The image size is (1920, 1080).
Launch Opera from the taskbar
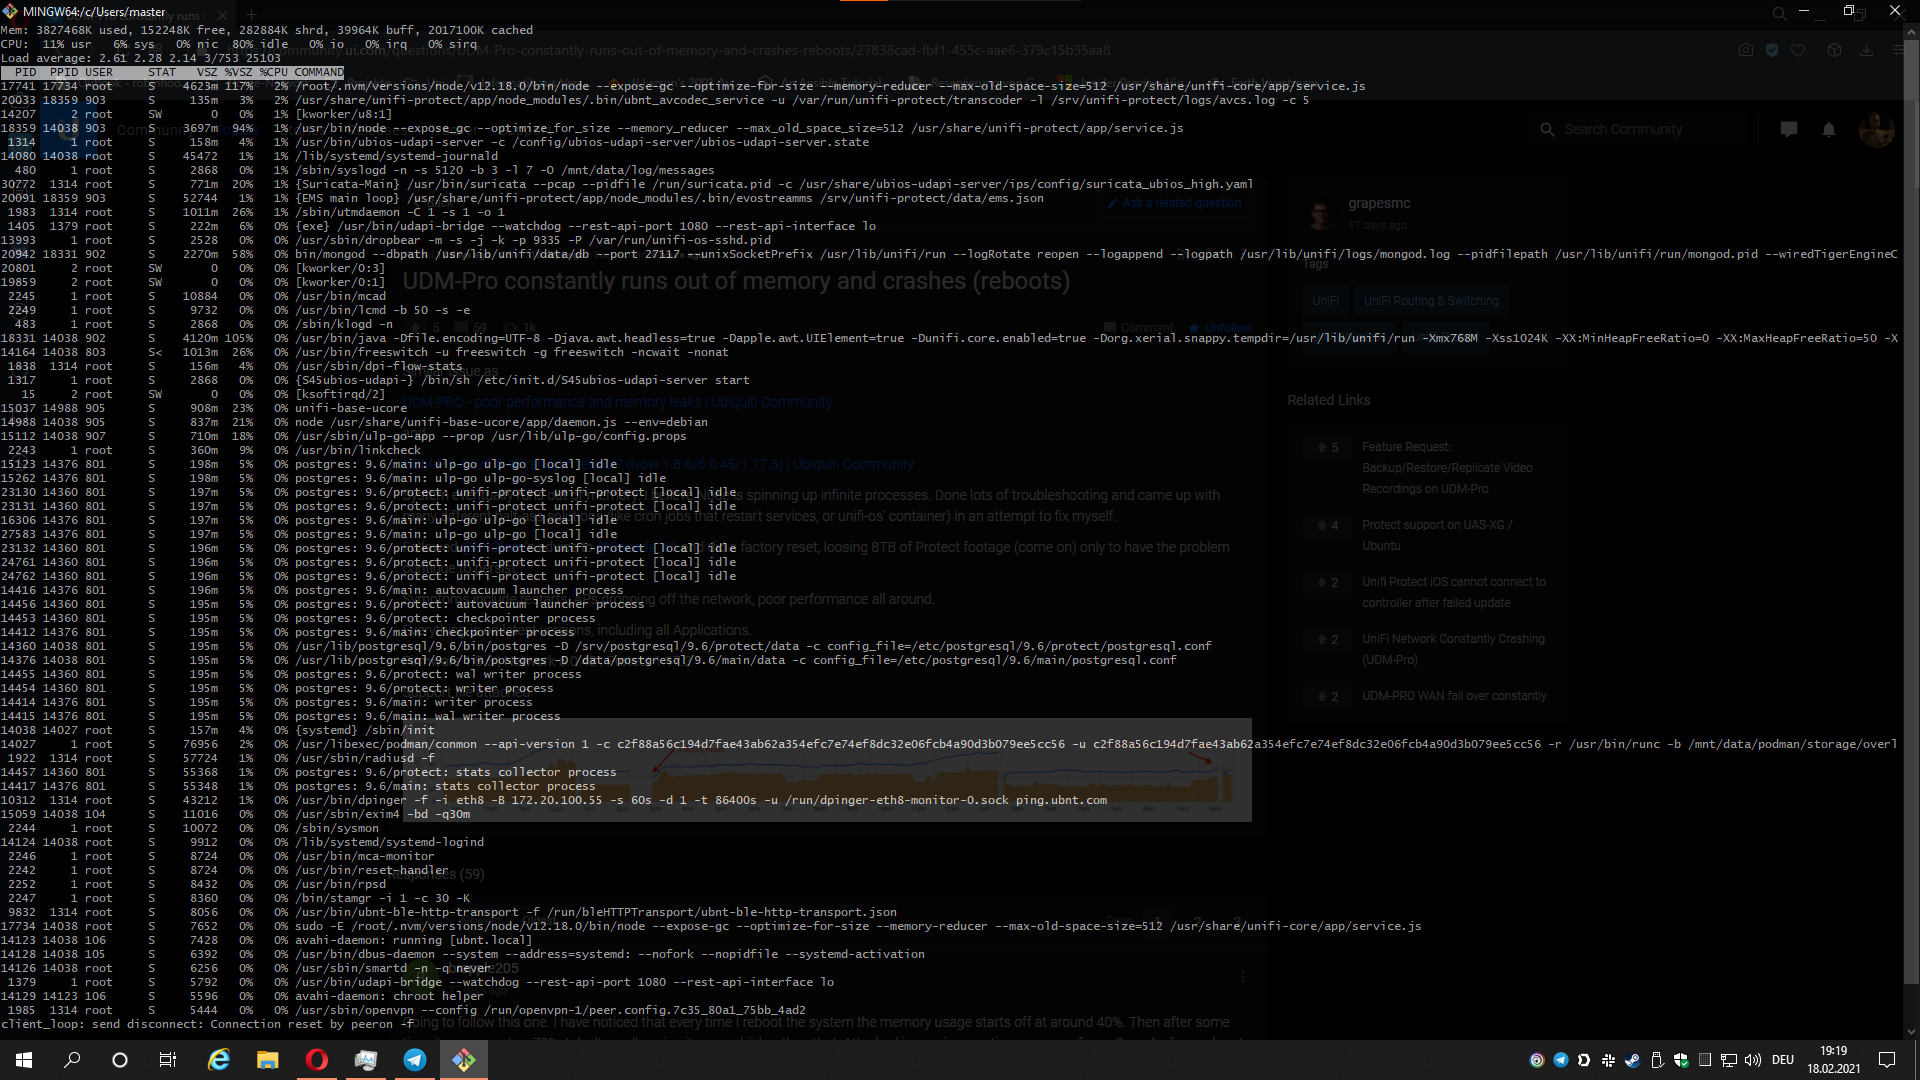coord(317,1060)
